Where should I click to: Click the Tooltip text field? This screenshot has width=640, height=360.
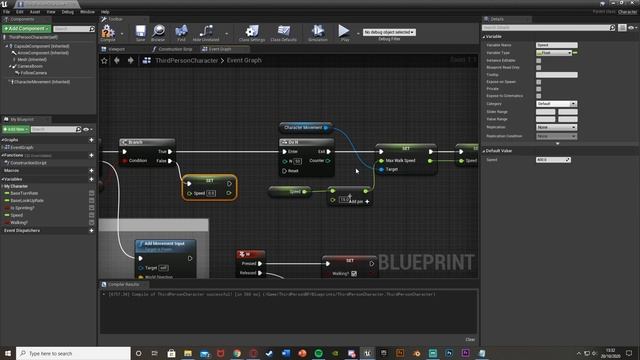click(556, 75)
